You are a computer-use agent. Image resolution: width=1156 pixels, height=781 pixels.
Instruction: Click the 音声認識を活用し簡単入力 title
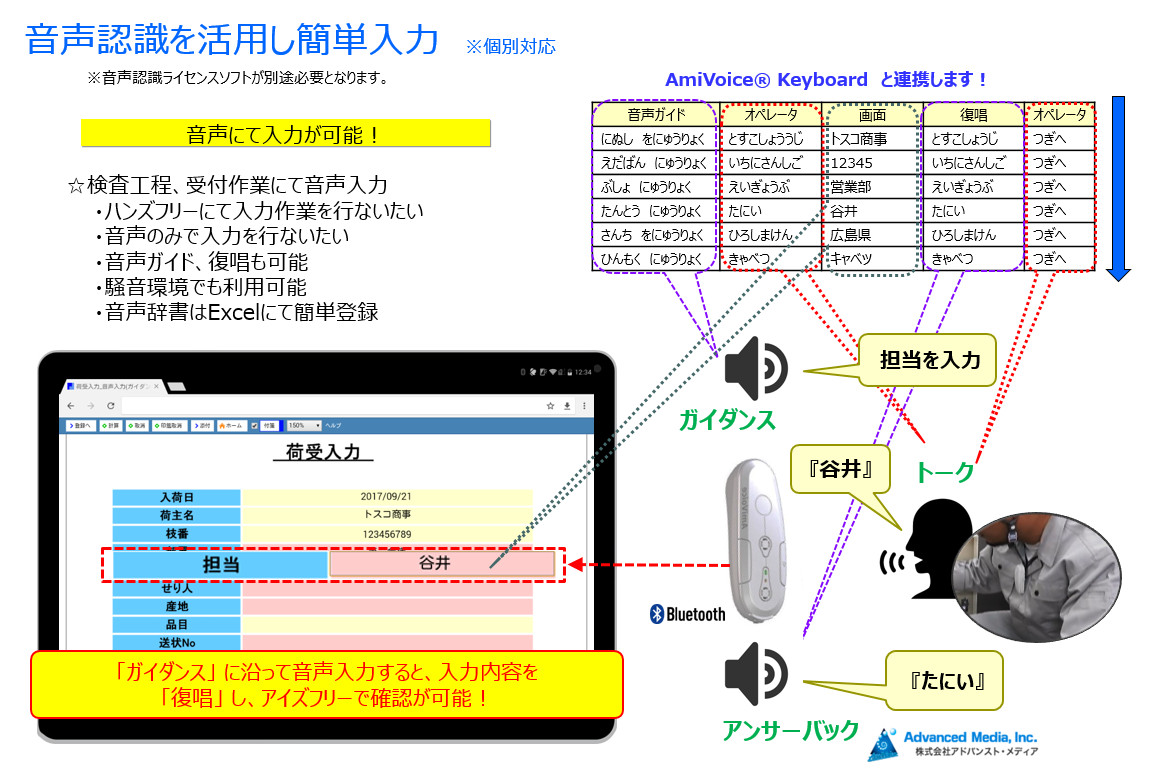(232, 39)
